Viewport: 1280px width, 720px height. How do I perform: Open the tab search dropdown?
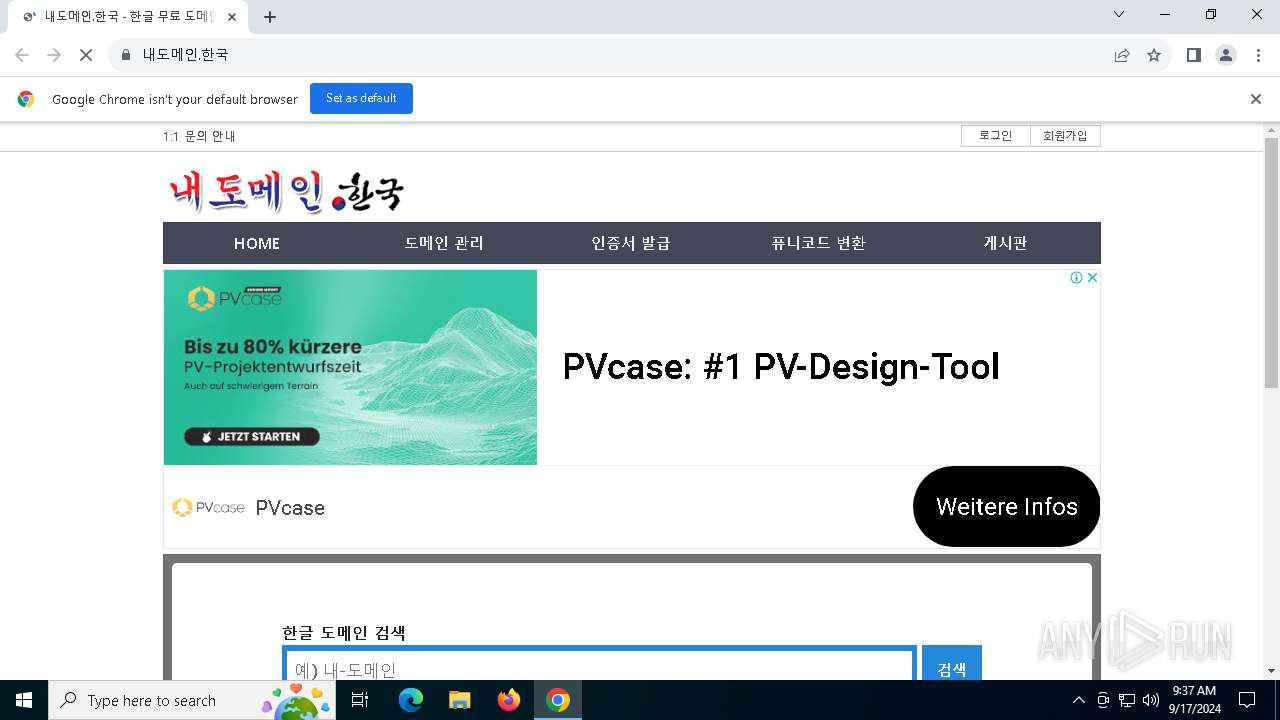pyautogui.click(x=1119, y=14)
